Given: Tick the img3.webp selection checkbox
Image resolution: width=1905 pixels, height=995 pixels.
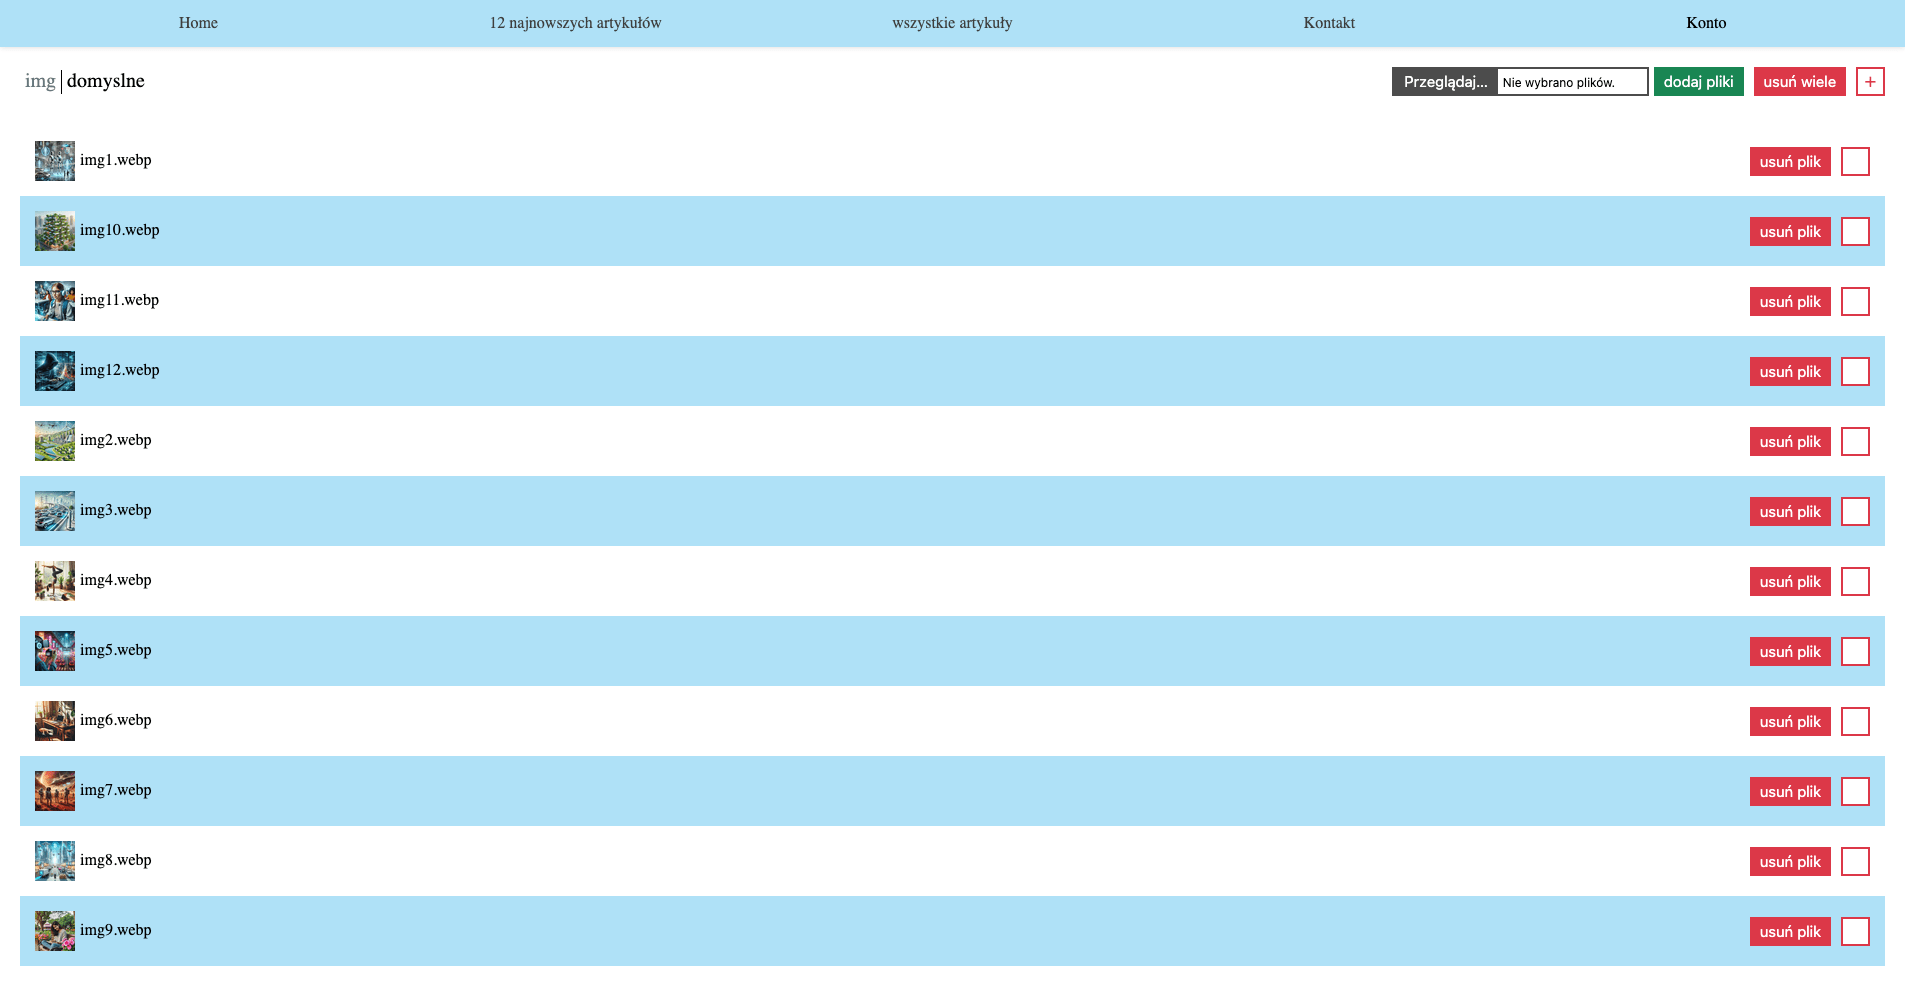Looking at the screenshot, I should click(1855, 512).
